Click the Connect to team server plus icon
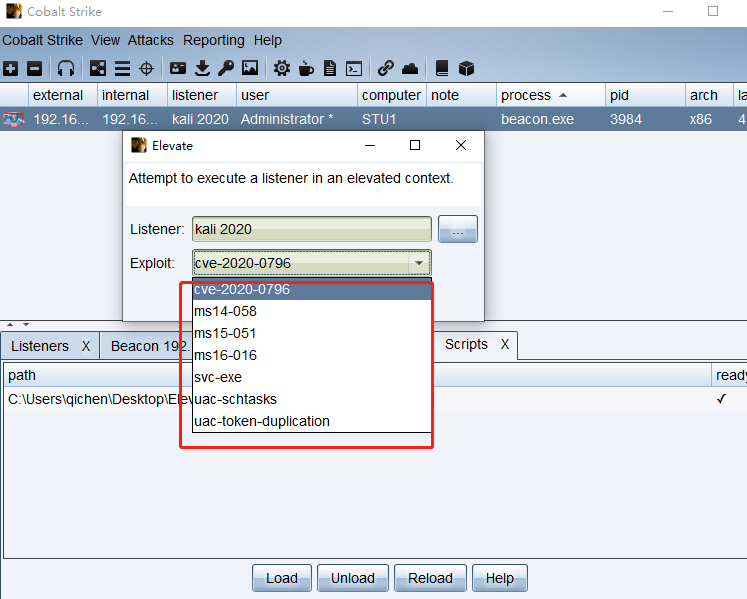 click(x=10, y=69)
